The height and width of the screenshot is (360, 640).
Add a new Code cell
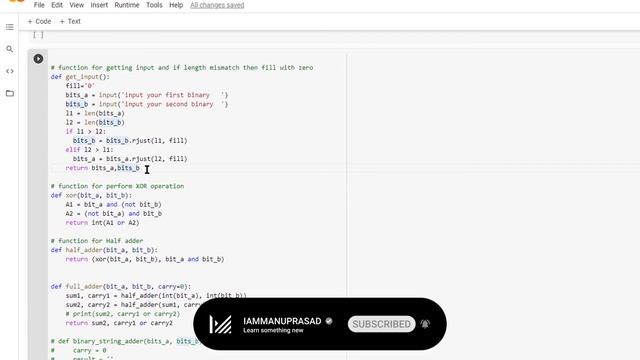(x=39, y=21)
